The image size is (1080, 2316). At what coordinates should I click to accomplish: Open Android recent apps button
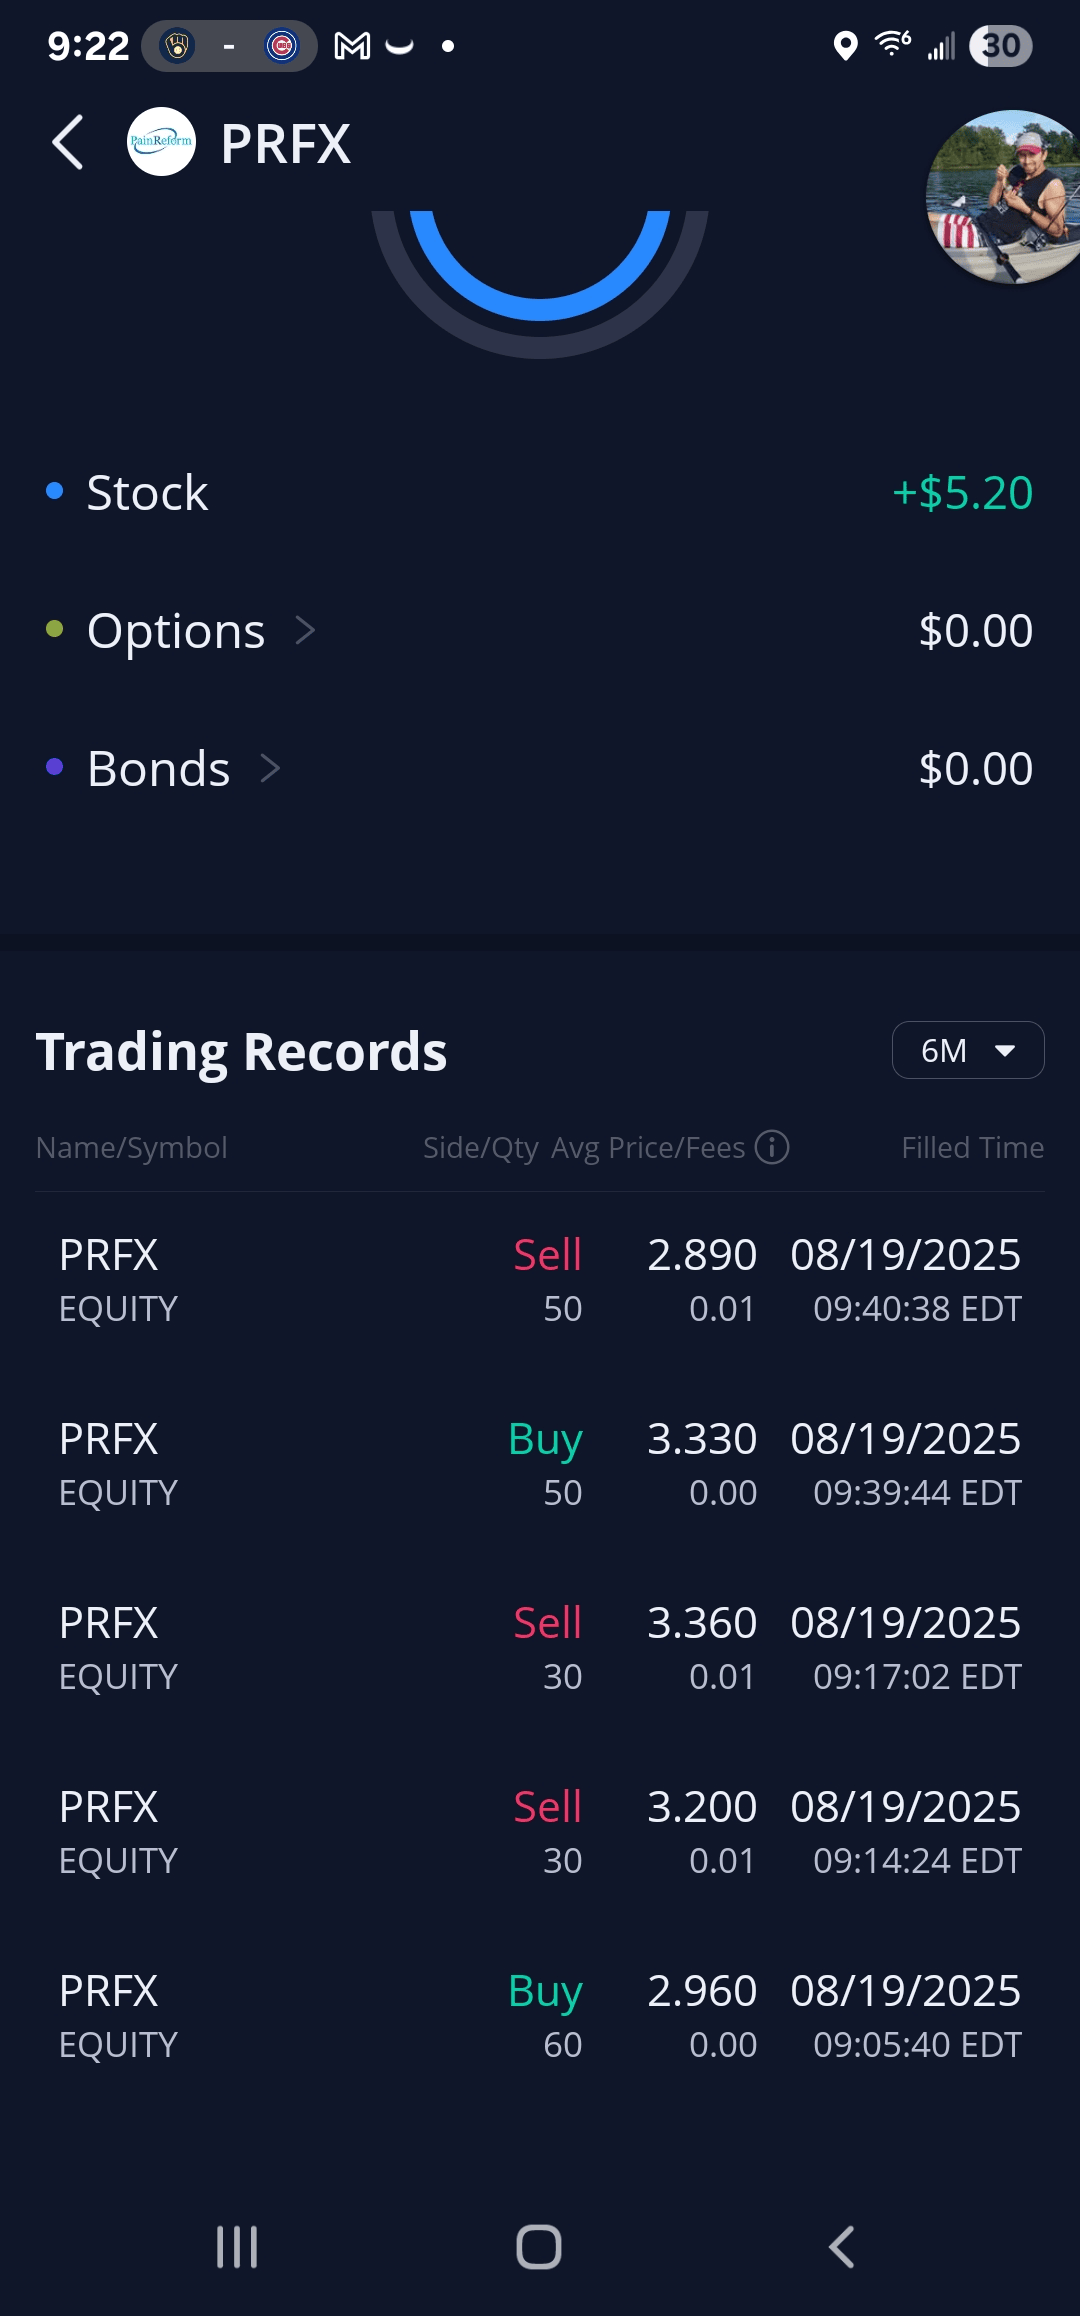pos(237,2247)
